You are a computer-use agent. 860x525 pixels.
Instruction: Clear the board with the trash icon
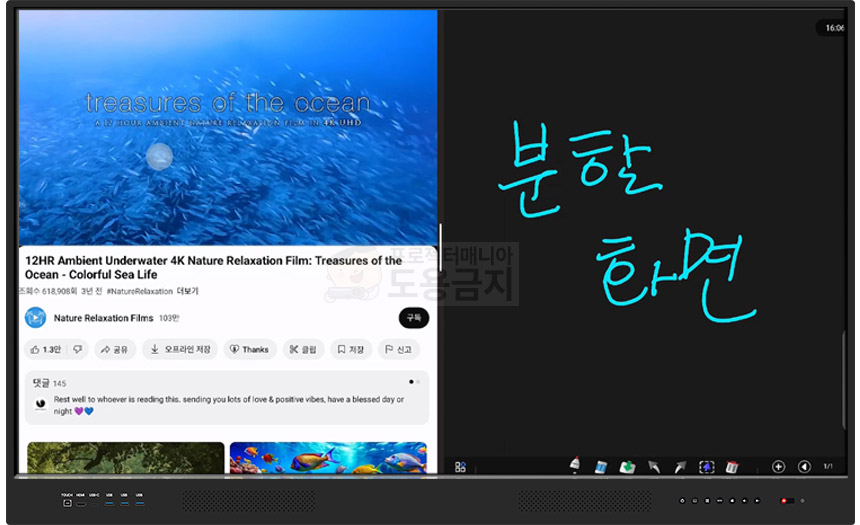pyautogui.click(x=732, y=467)
